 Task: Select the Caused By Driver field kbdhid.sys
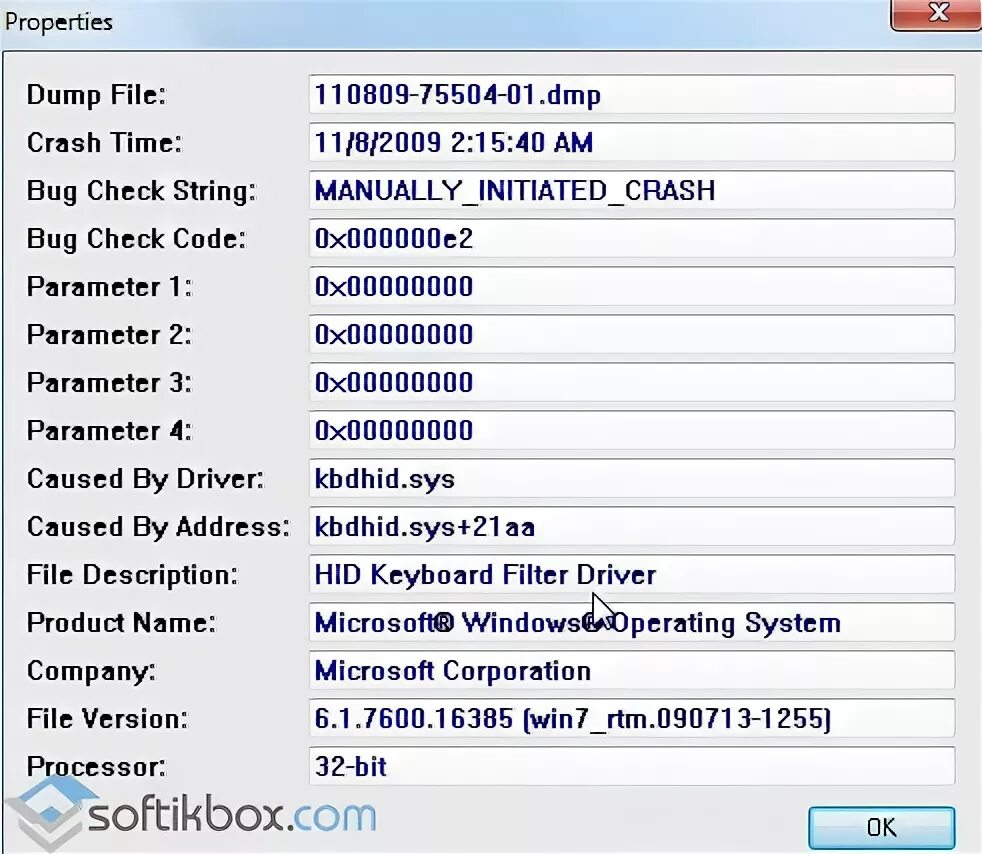[x=632, y=478]
